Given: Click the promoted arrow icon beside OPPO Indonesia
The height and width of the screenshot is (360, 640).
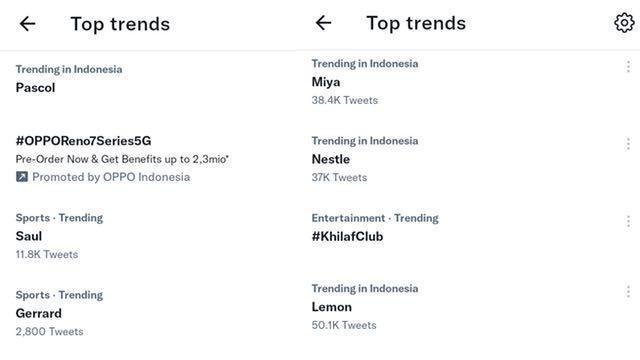Looking at the screenshot, I should point(22,177).
